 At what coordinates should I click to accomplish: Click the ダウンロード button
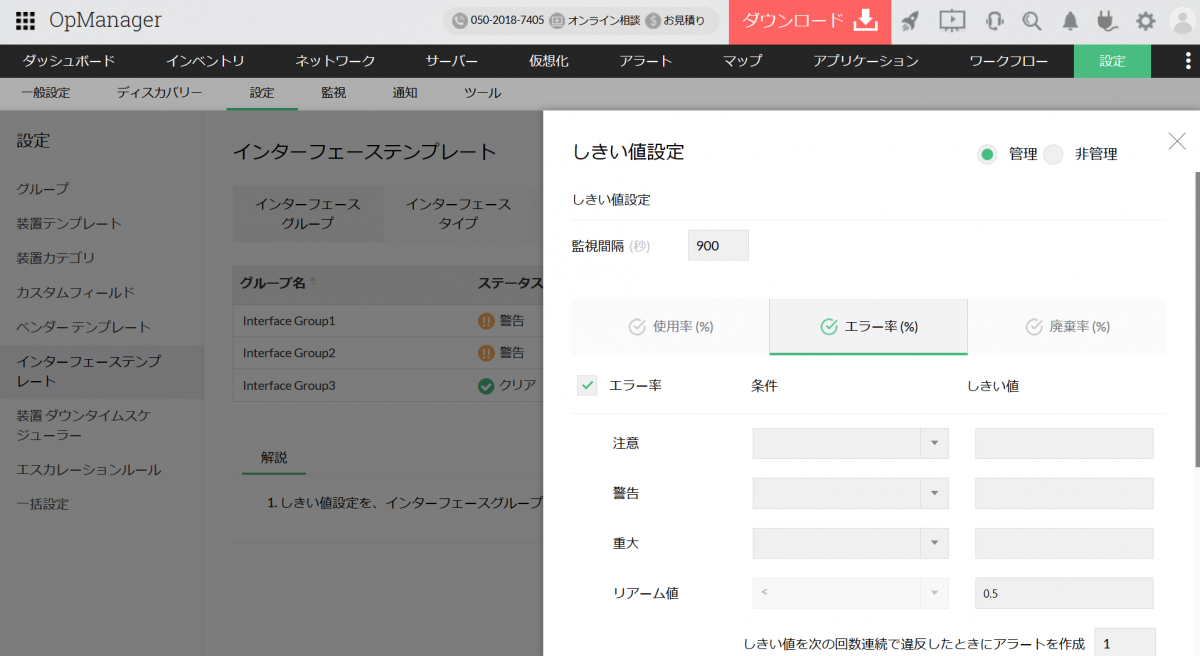coord(810,22)
